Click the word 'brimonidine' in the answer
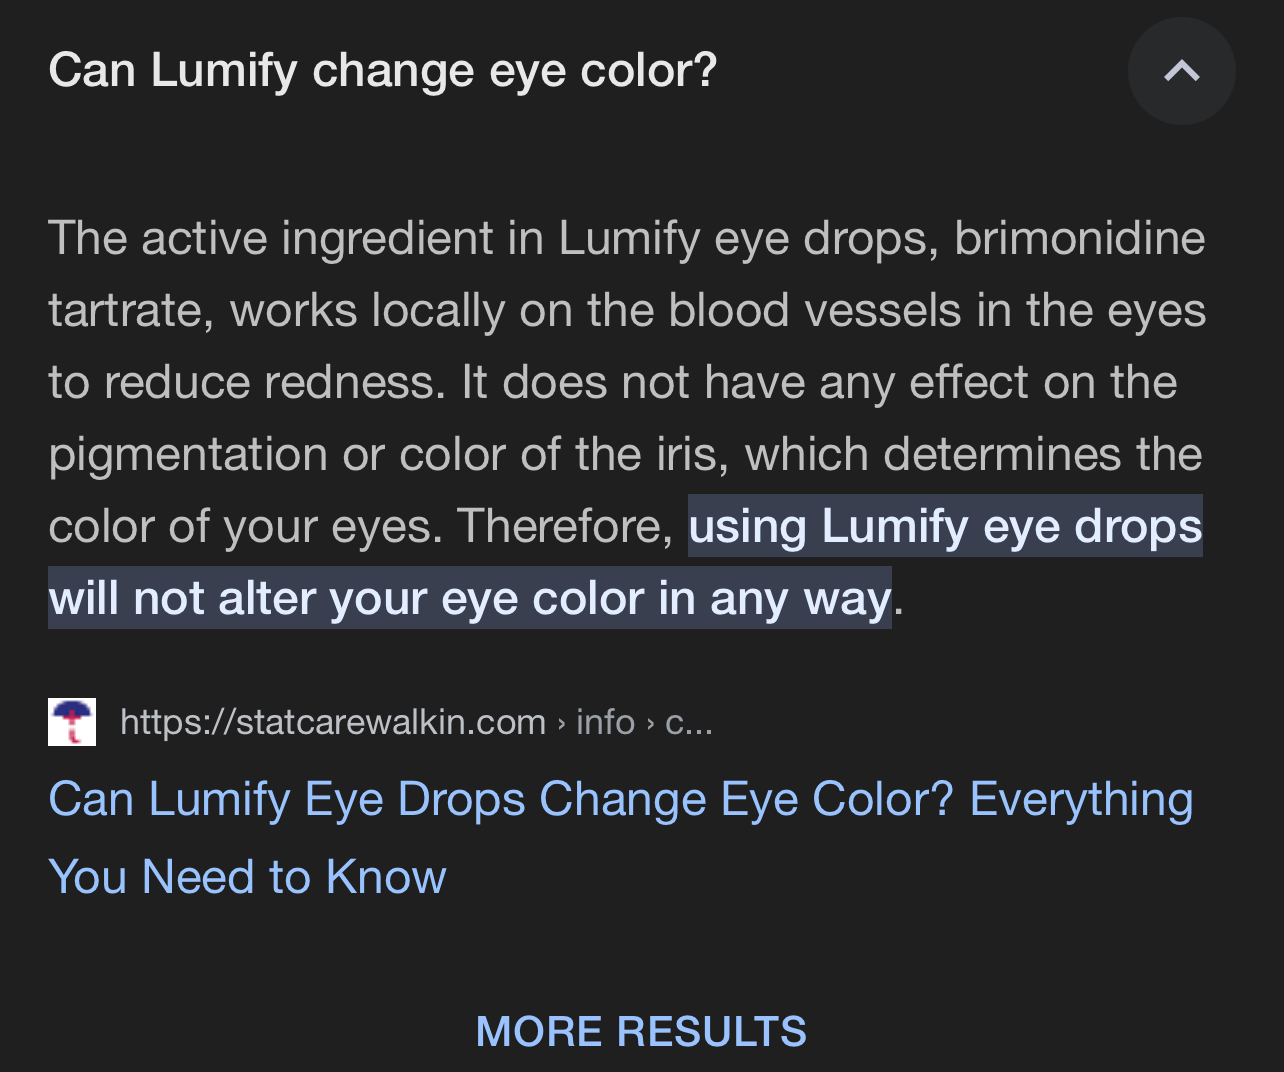The width and height of the screenshot is (1284, 1072). coord(1080,238)
